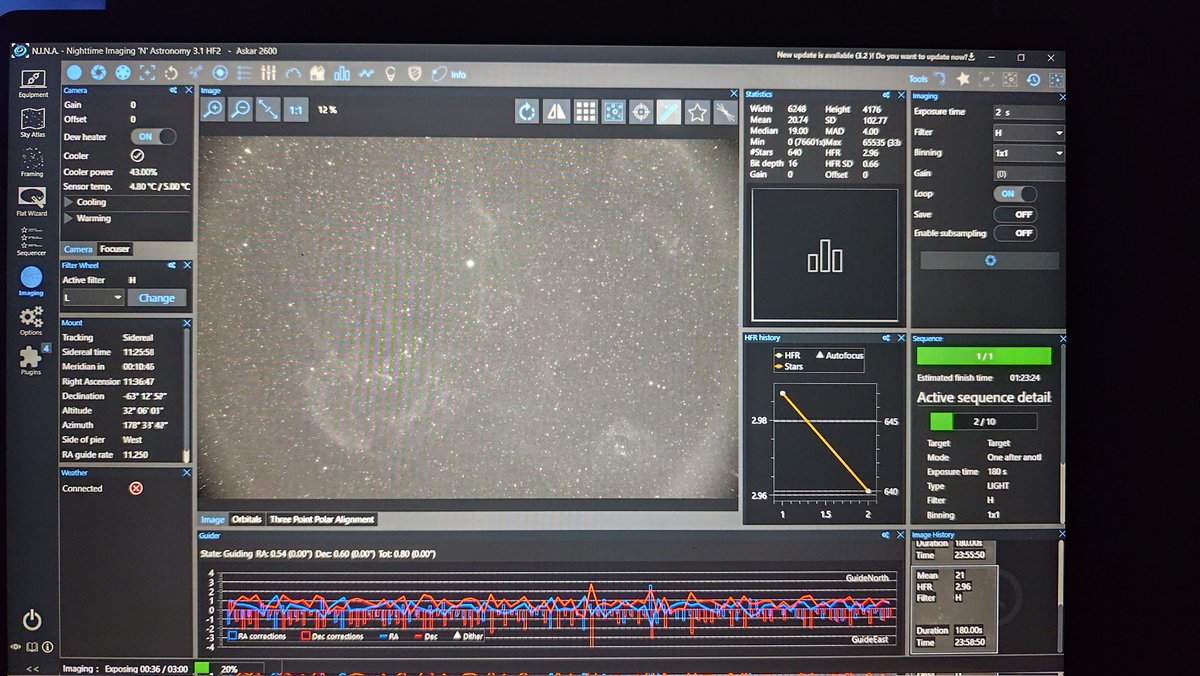The width and height of the screenshot is (1200, 676).
Task: Switch to the Image tab
Action: tap(212, 520)
